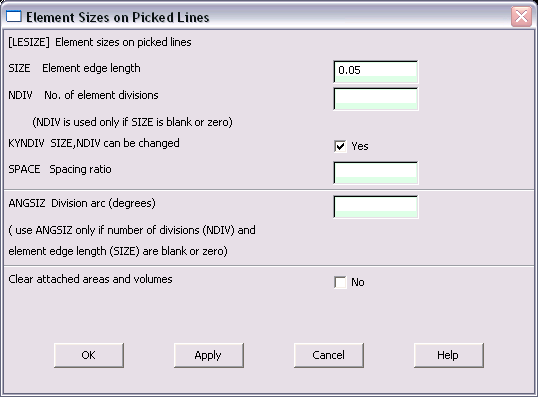
Task: Click the SIZE element edge length field
Action: tap(376, 71)
